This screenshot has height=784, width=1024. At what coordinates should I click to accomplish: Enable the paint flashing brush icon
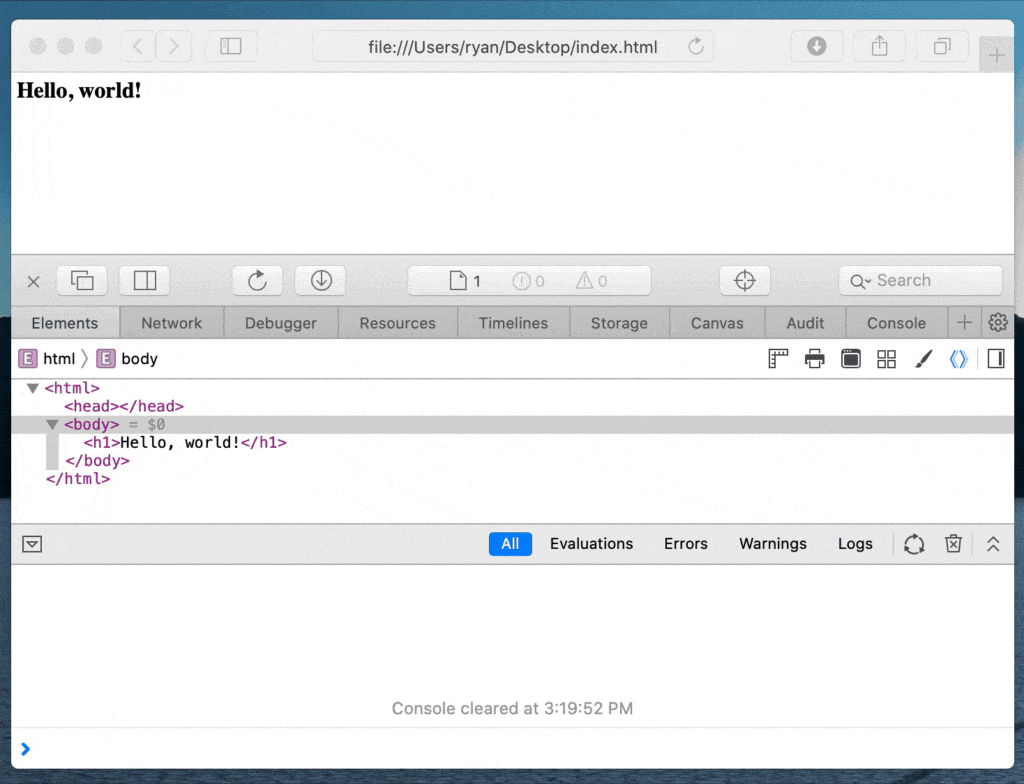923,359
